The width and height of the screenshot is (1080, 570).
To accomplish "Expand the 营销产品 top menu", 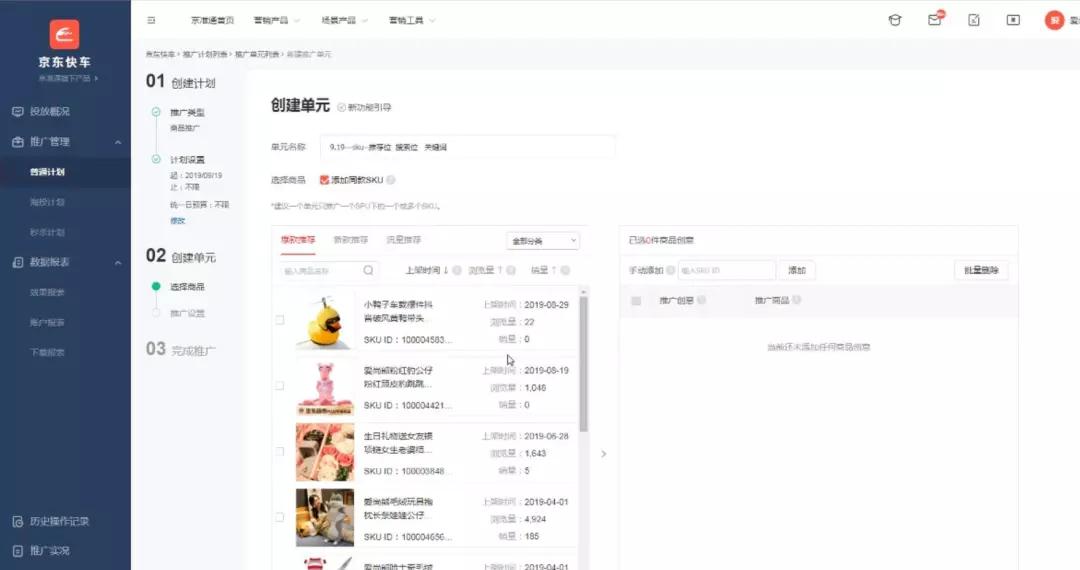I will tap(277, 21).
